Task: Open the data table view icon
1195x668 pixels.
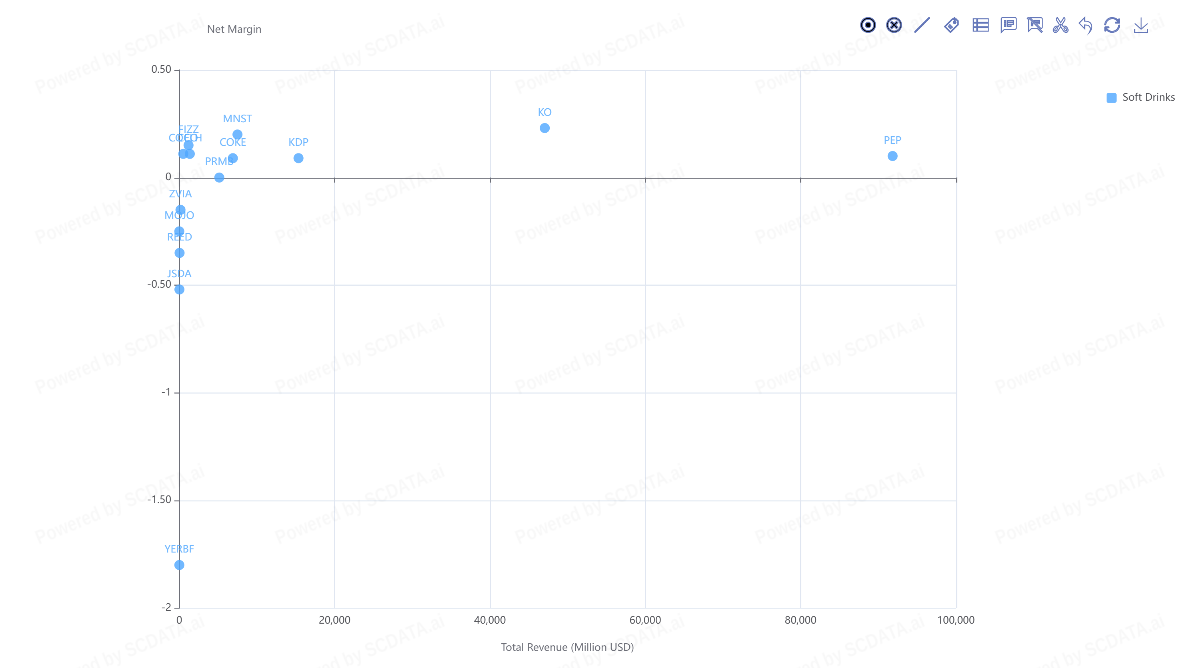Action: [980, 25]
